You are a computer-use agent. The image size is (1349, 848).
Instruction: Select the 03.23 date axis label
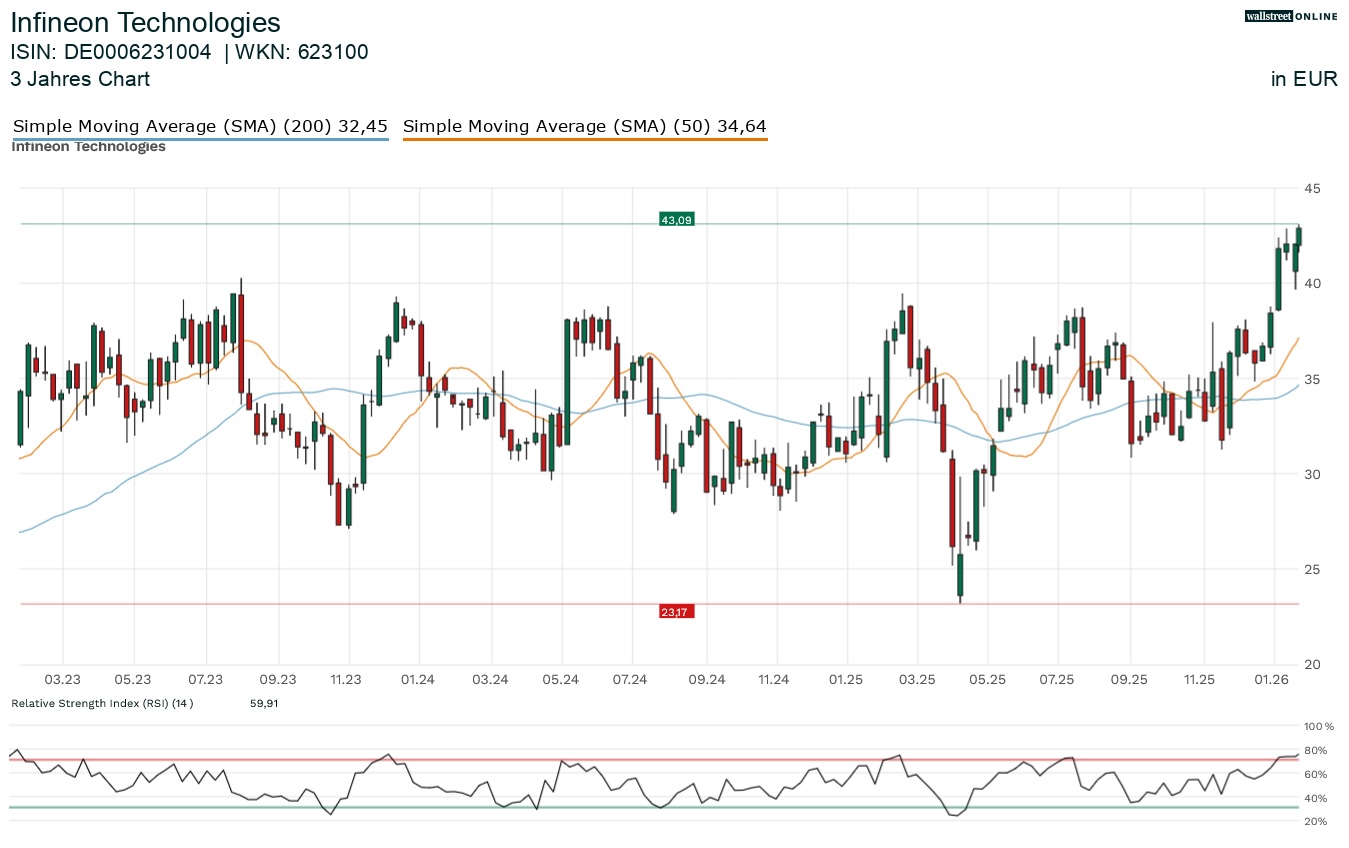click(62, 679)
